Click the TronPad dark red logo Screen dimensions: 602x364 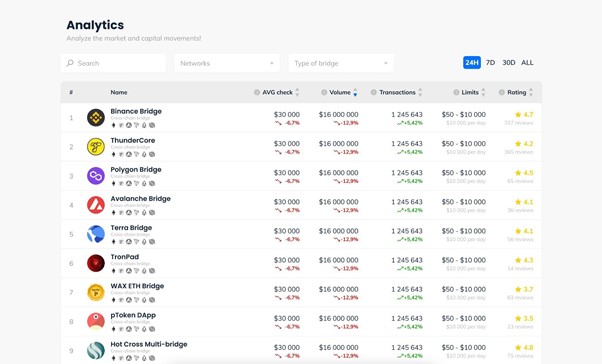click(96, 263)
